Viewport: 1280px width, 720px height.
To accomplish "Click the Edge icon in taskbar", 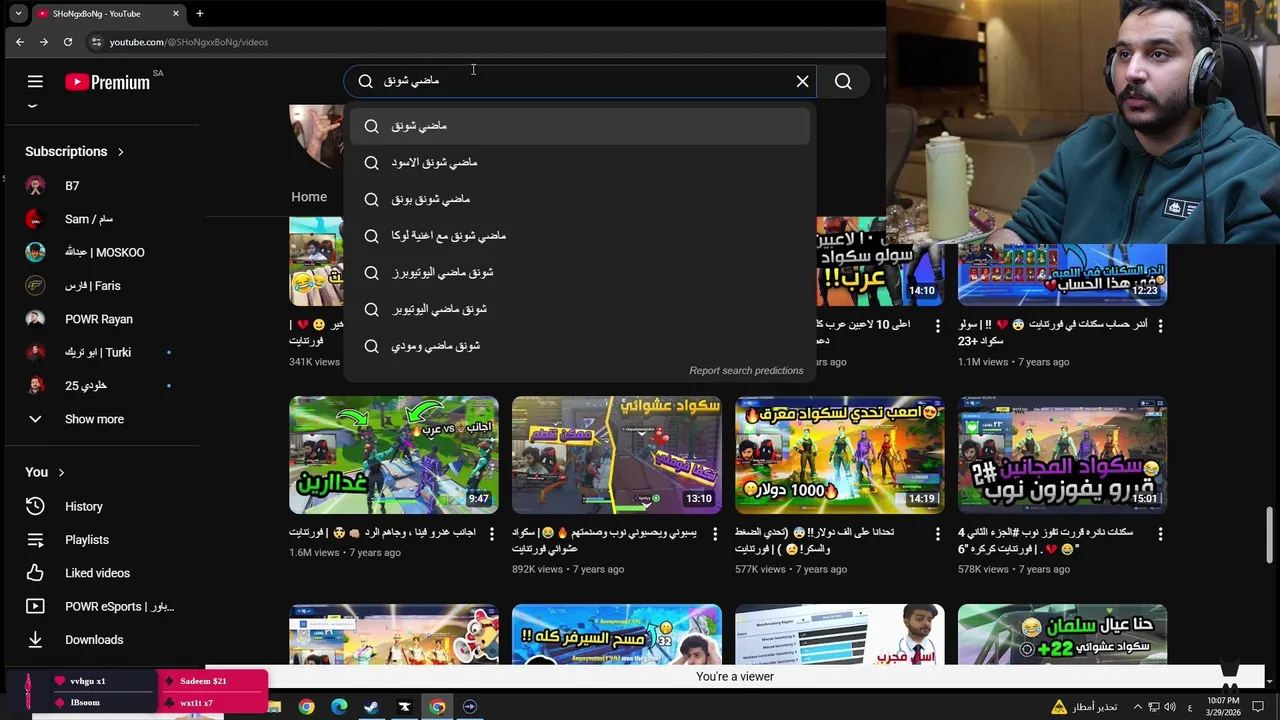I will [339, 707].
